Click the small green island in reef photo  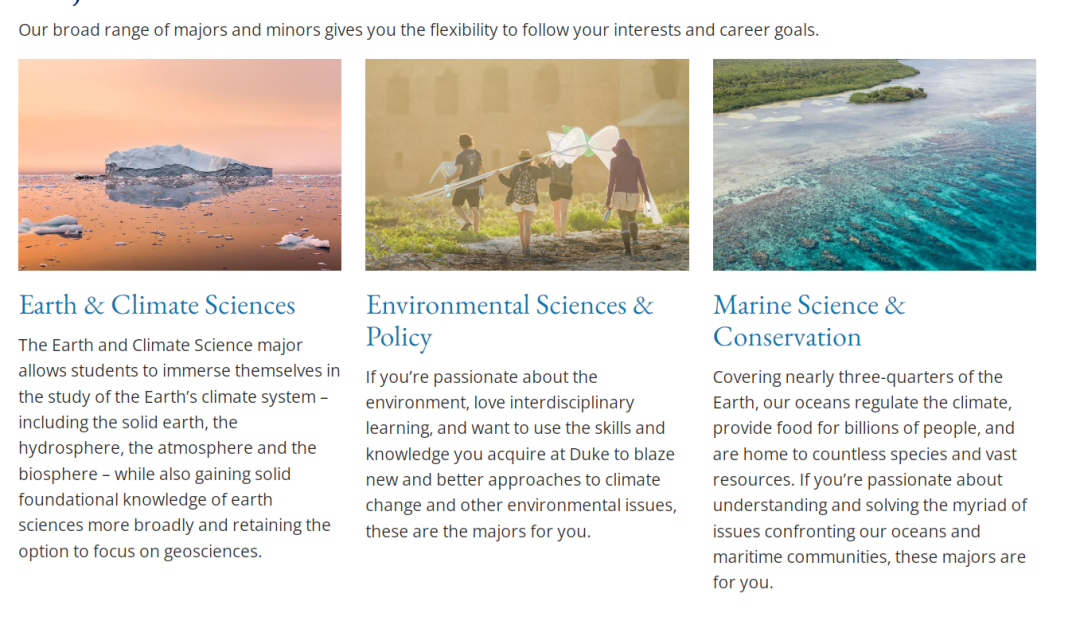tap(887, 95)
